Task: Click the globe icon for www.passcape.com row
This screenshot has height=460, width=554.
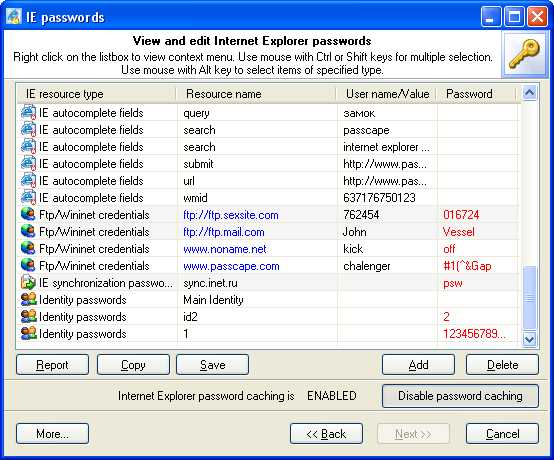Action: coord(28,265)
